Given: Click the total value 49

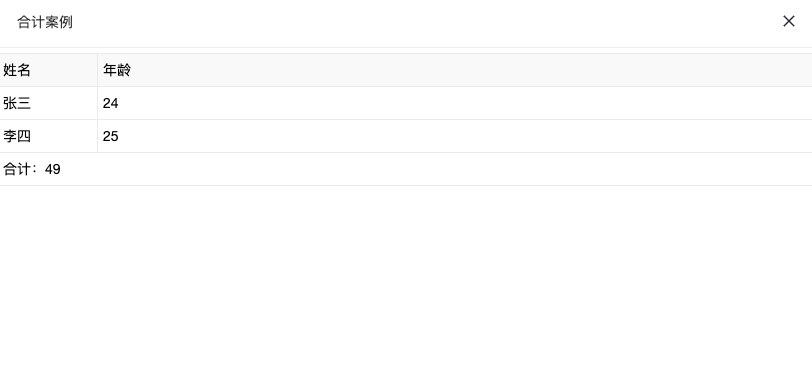Looking at the screenshot, I should pos(53,169).
